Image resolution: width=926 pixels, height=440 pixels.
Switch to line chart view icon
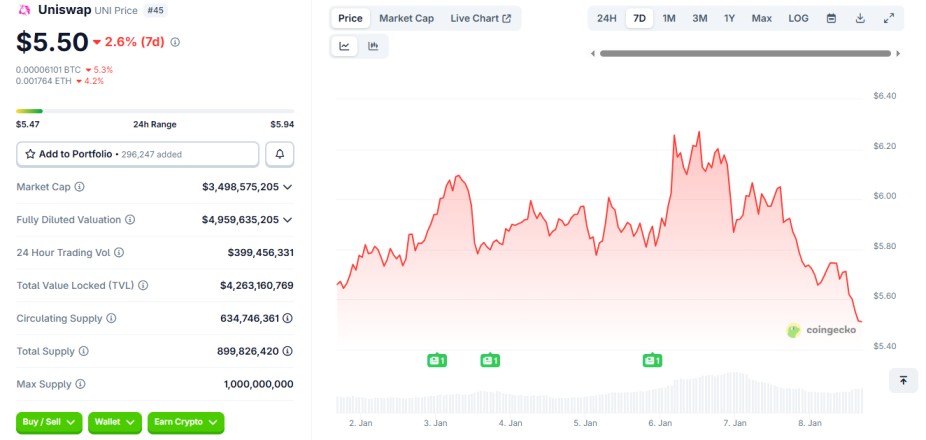[345, 46]
